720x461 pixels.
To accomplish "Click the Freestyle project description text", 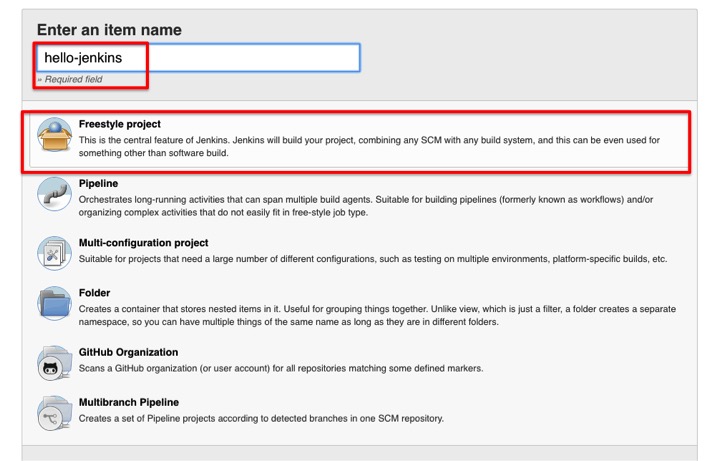I will [x=369, y=146].
